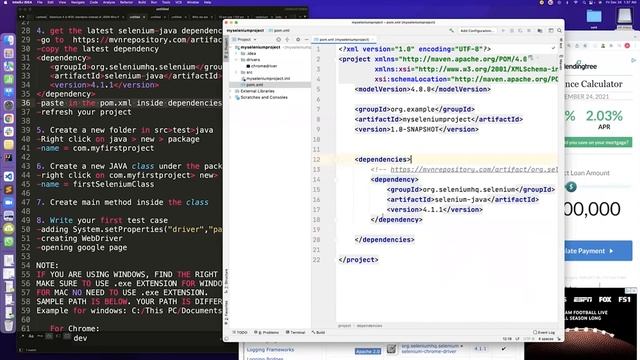Click the build hammer icon in IntelliJ toolbar
Image resolution: width=640 pixels, height=360 pixels.
point(451,31)
